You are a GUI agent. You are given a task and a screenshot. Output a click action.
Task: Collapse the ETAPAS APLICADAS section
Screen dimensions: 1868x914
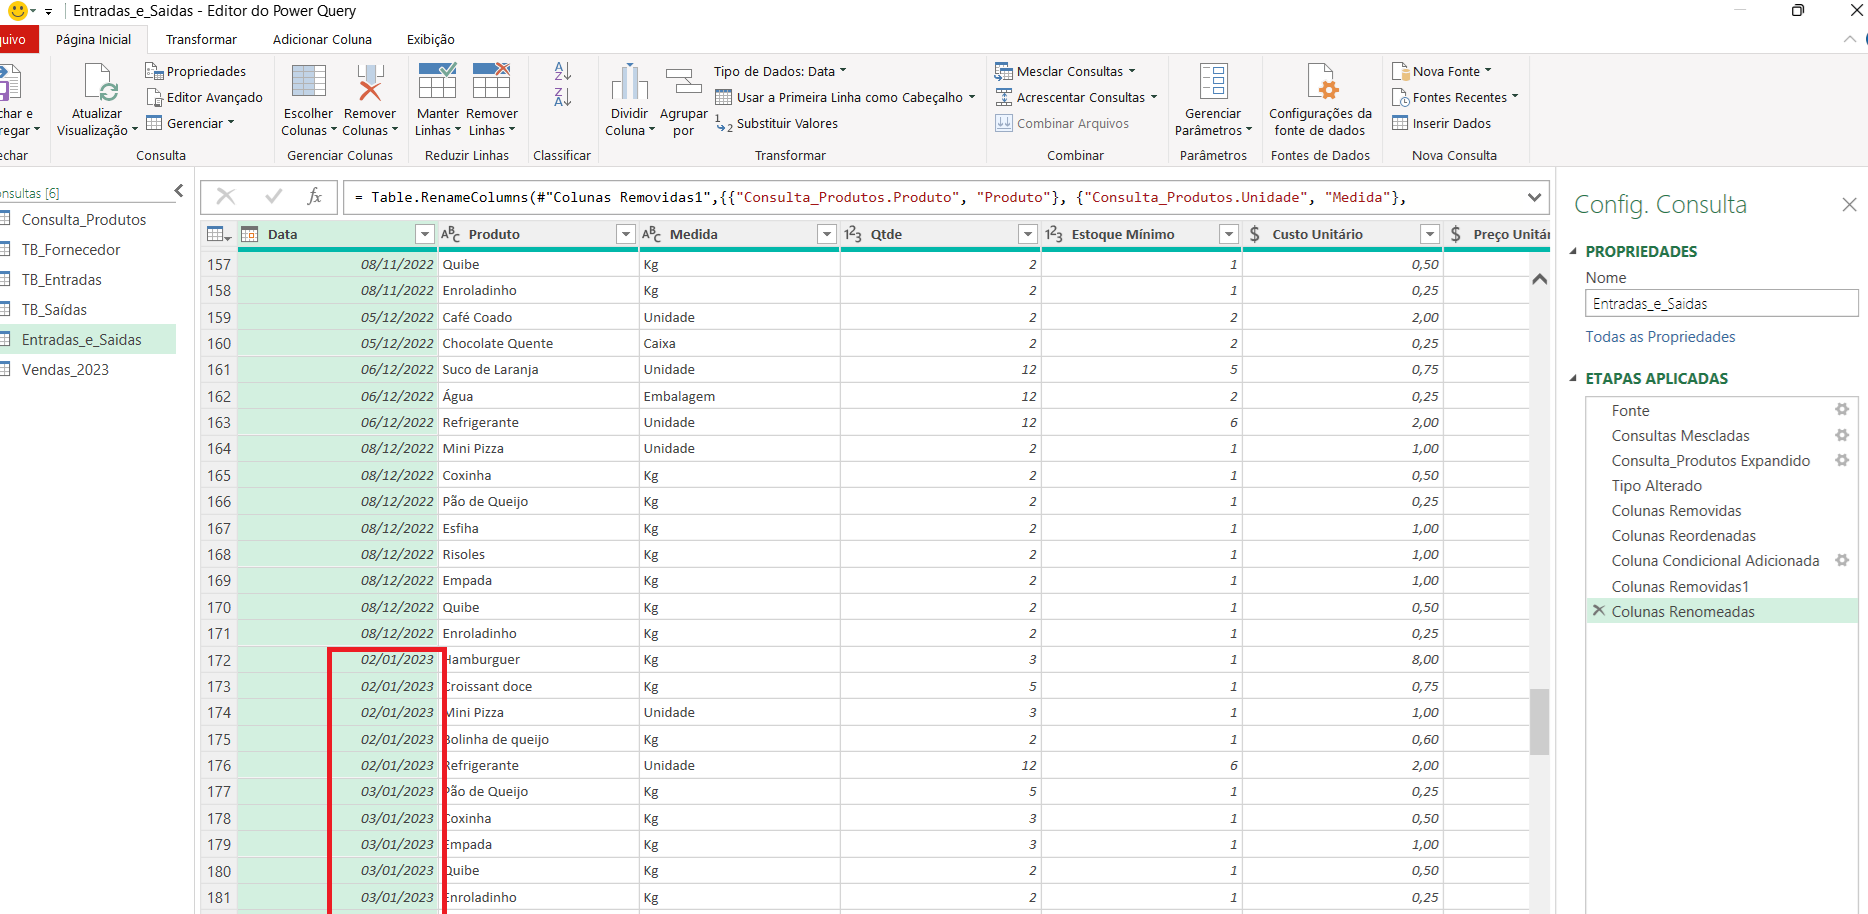tap(1574, 378)
